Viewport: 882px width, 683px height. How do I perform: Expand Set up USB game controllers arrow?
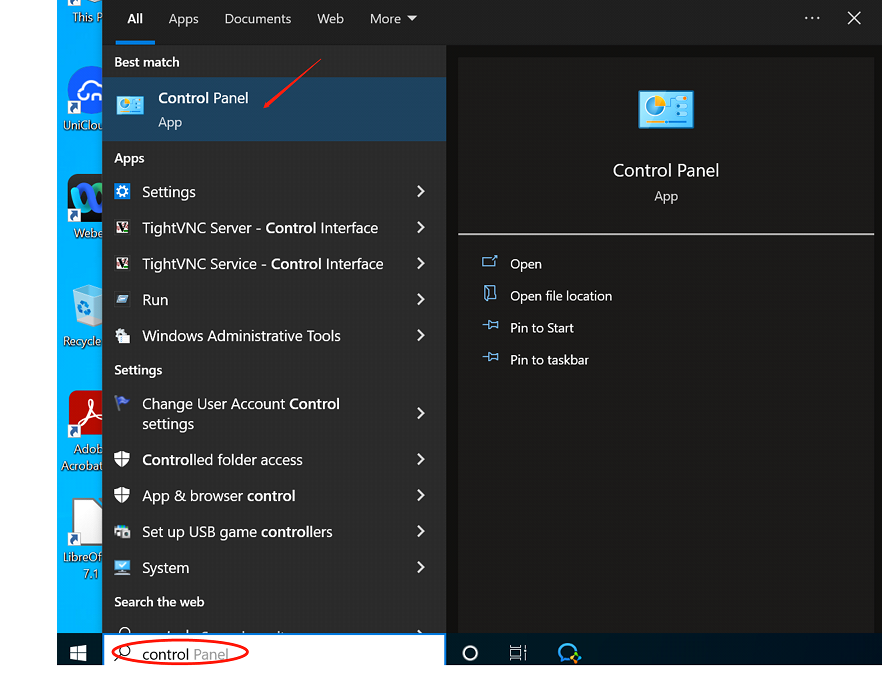click(x=421, y=532)
